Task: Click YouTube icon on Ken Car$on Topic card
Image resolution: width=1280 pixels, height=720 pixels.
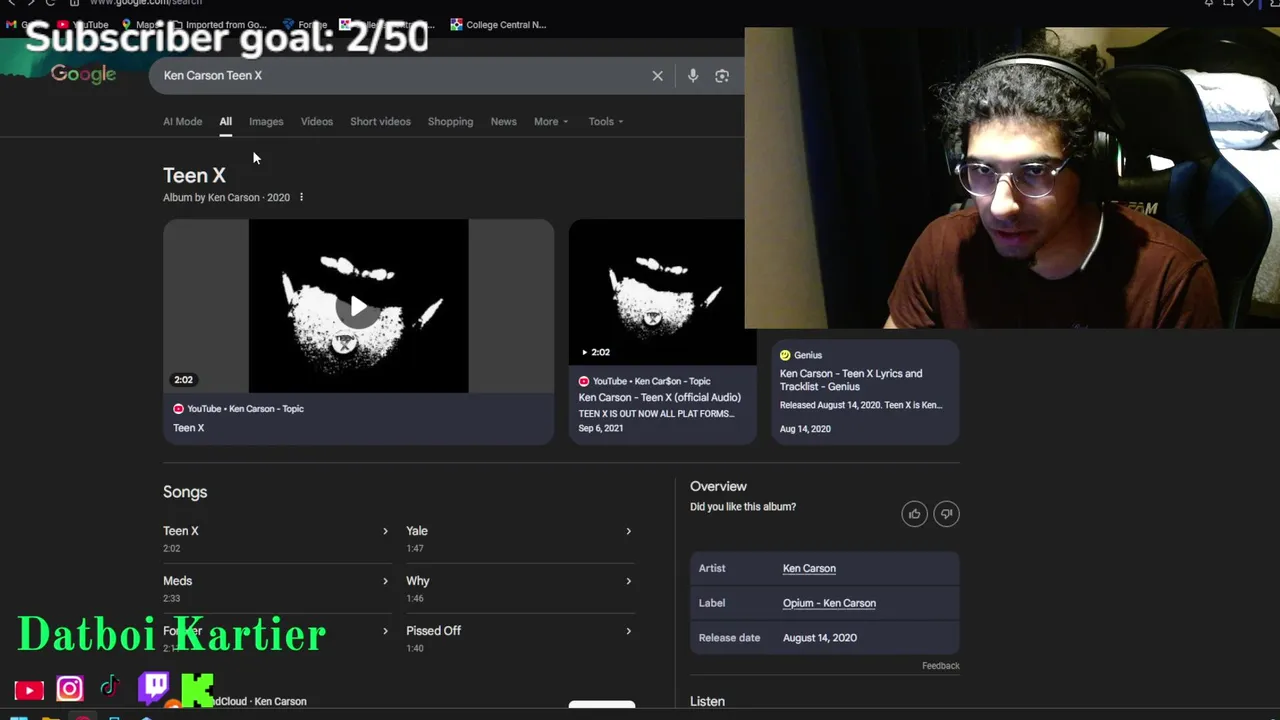Action: pos(584,381)
